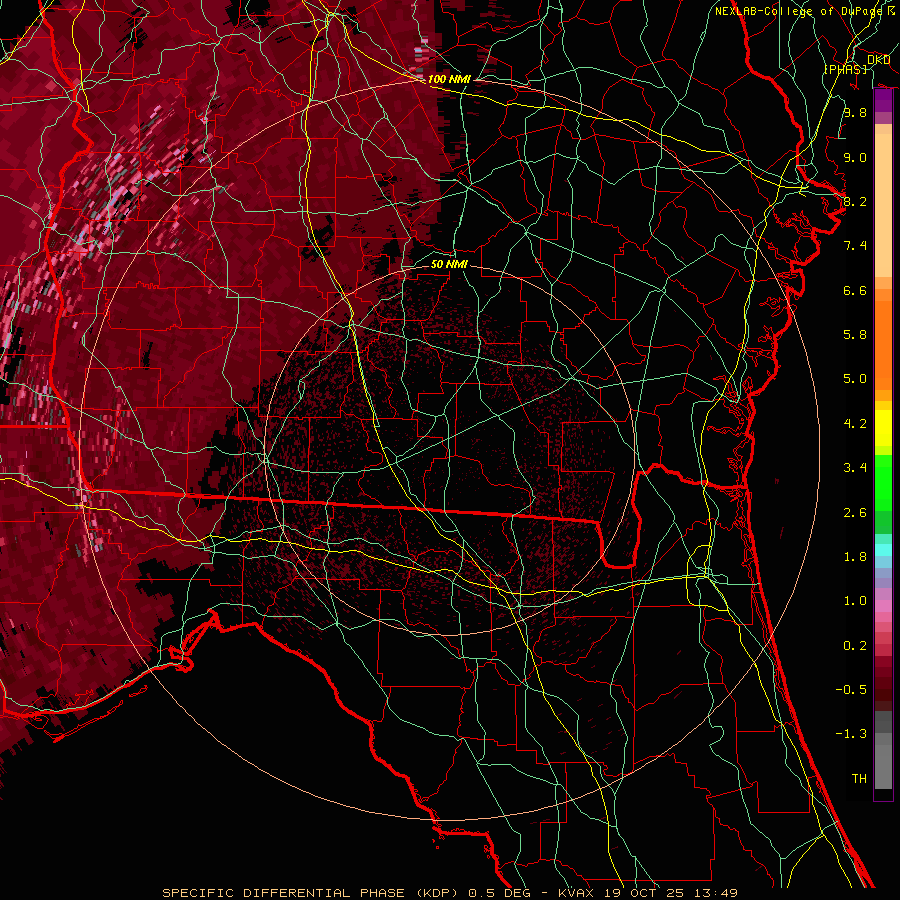
Task: Click the 9.8 scale value label
Action: pos(854,113)
